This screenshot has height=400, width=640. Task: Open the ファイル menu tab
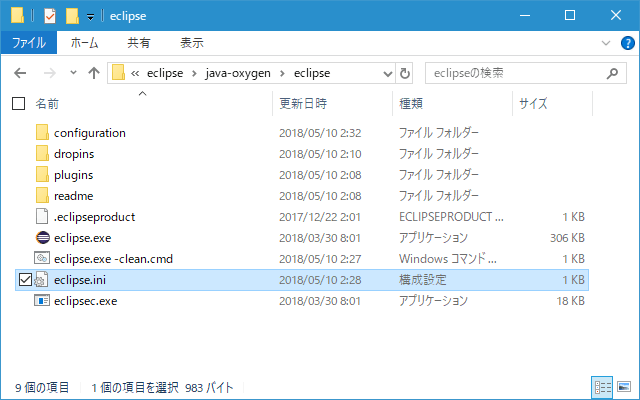29,42
